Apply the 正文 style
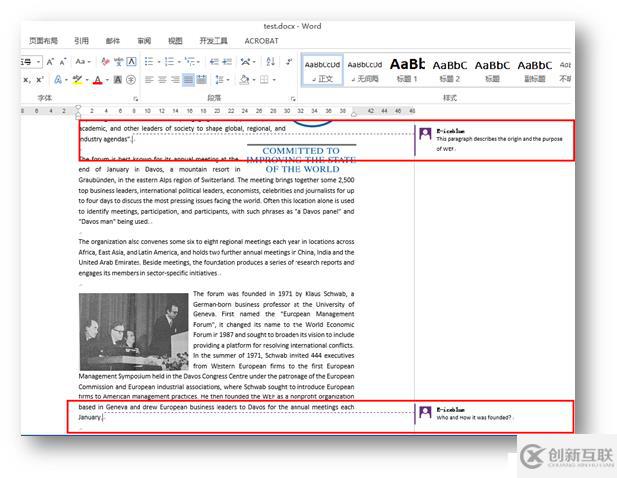Screen dimensions: 617x478 322,70
